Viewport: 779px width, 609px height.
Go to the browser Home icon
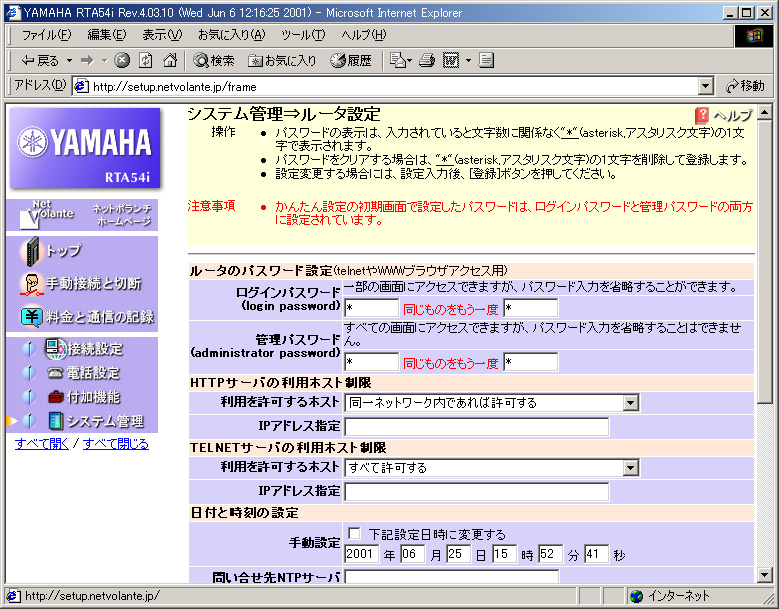(168, 60)
